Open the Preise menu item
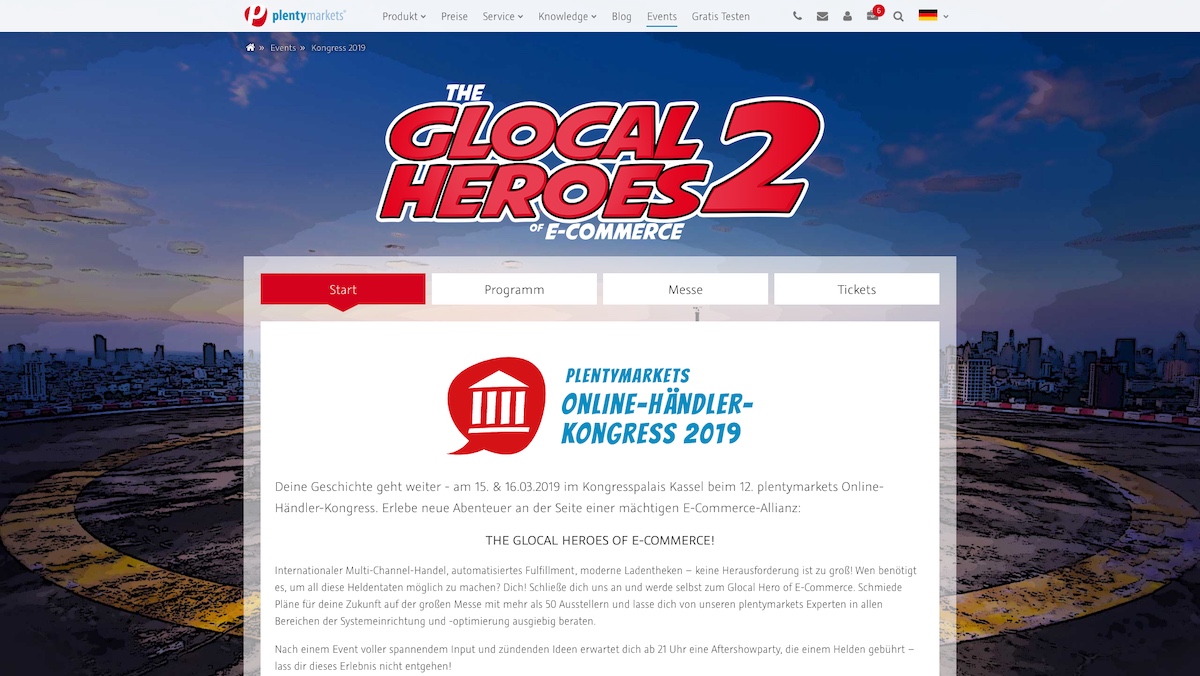The width and height of the screenshot is (1200, 676). click(x=454, y=16)
